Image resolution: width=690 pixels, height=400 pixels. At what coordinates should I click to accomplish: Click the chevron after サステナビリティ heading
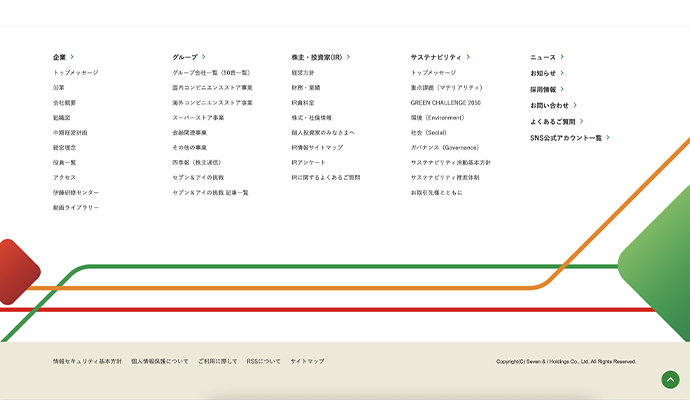tap(468, 57)
